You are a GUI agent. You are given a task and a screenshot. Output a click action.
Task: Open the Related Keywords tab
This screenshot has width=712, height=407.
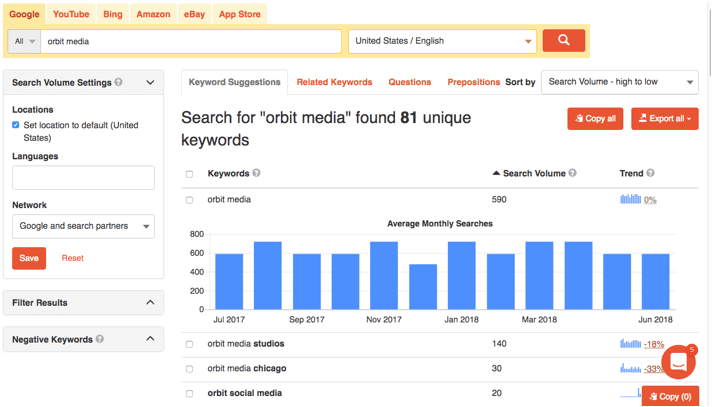[334, 82]
